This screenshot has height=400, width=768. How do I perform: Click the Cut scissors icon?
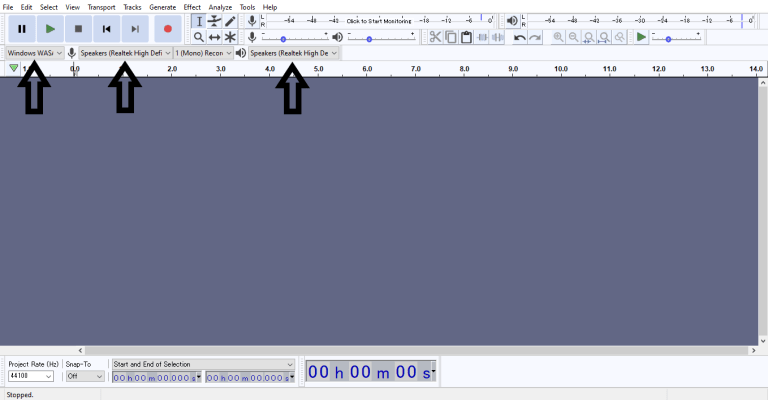(435, 37)
